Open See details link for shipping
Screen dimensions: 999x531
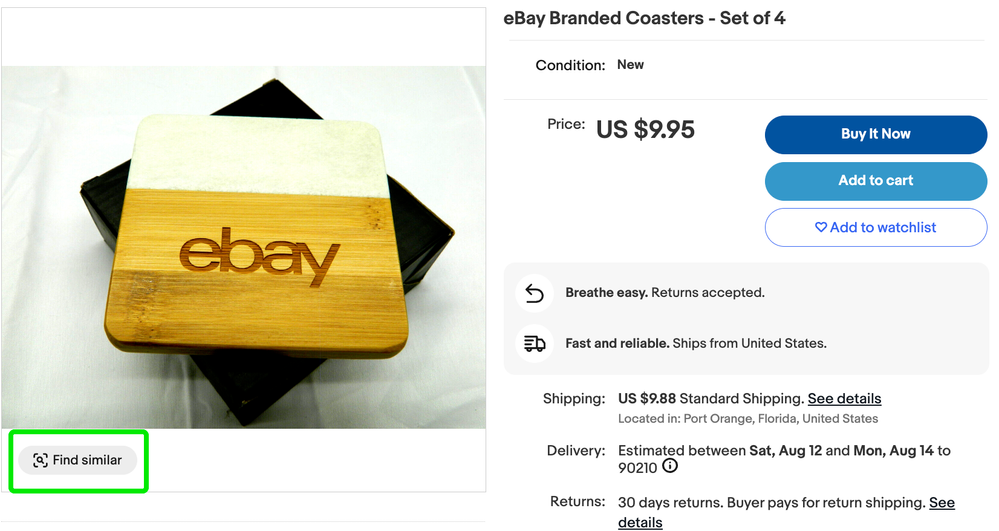tap(844, 398)
